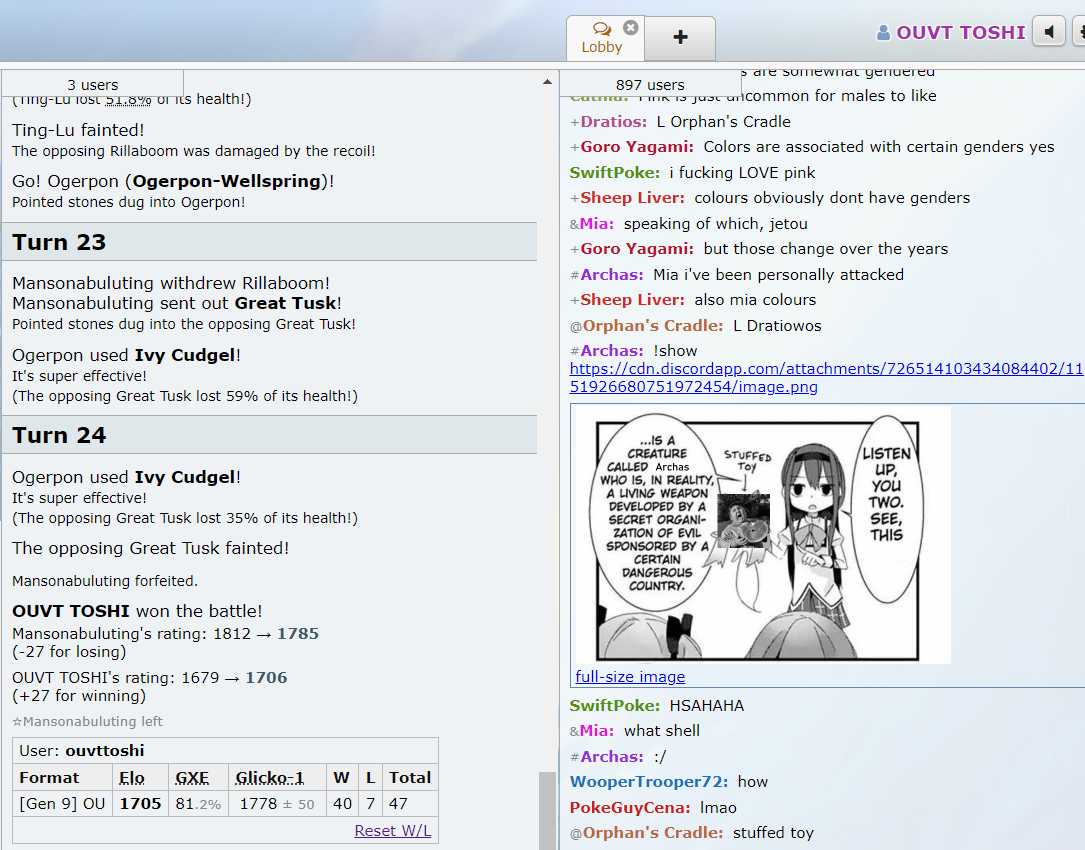Click the Lobby chat bubbles icon
This screenshot has height=850, width=1085.
[x=602, y=29]
